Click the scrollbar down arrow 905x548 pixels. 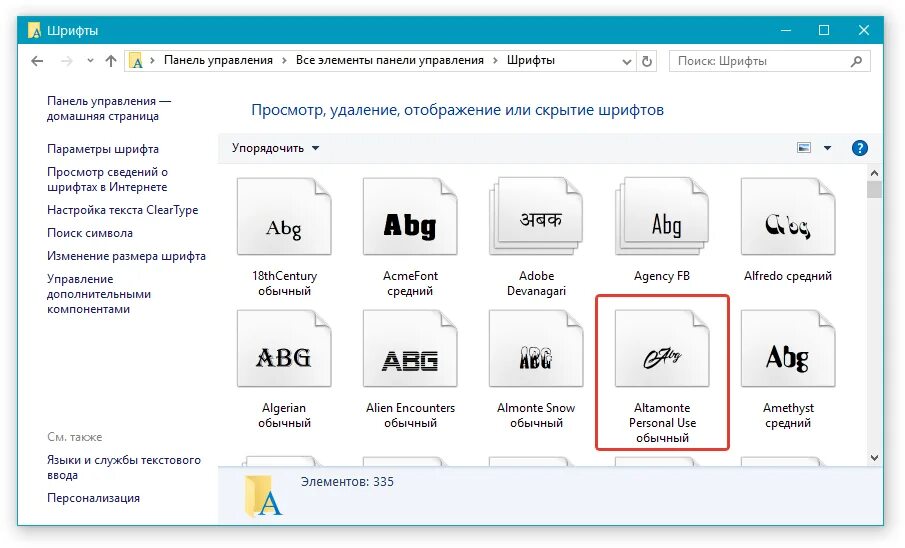click(874, 457)
